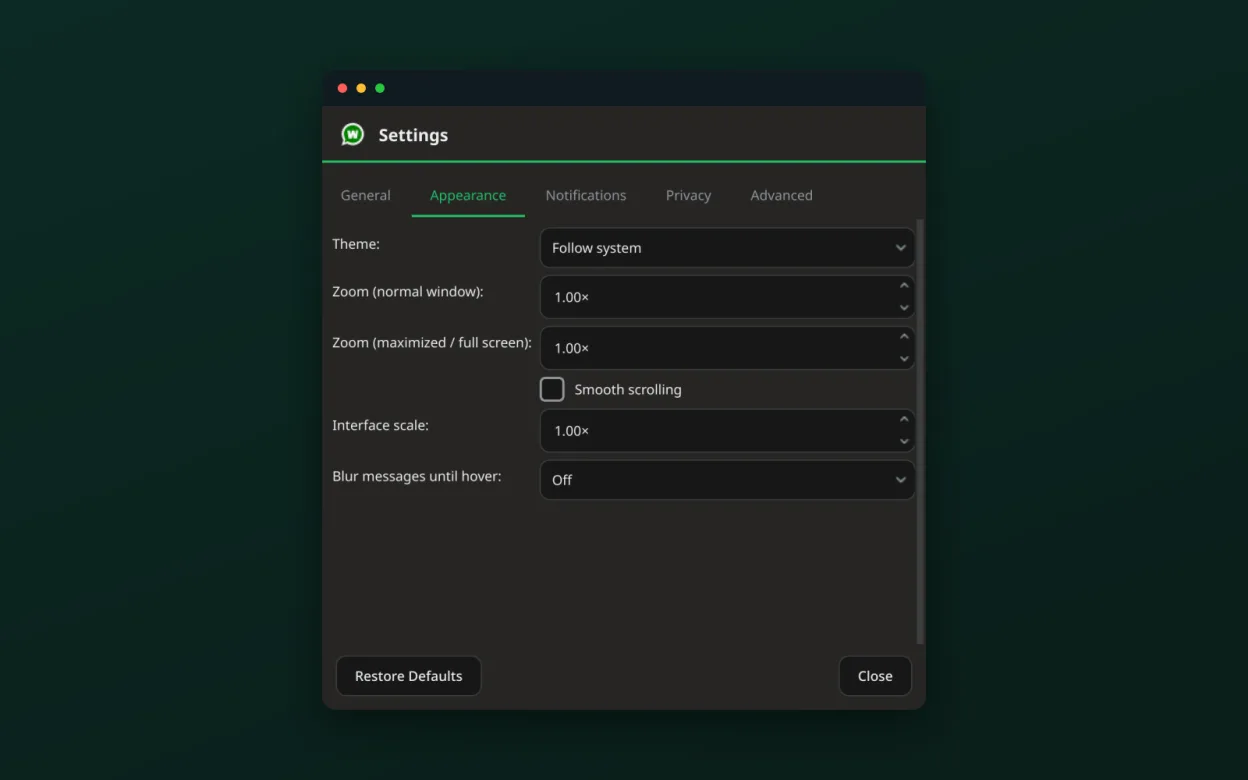
Task: Select the Appearance tab
Action: pyautogui.click(x=468, y=195)
